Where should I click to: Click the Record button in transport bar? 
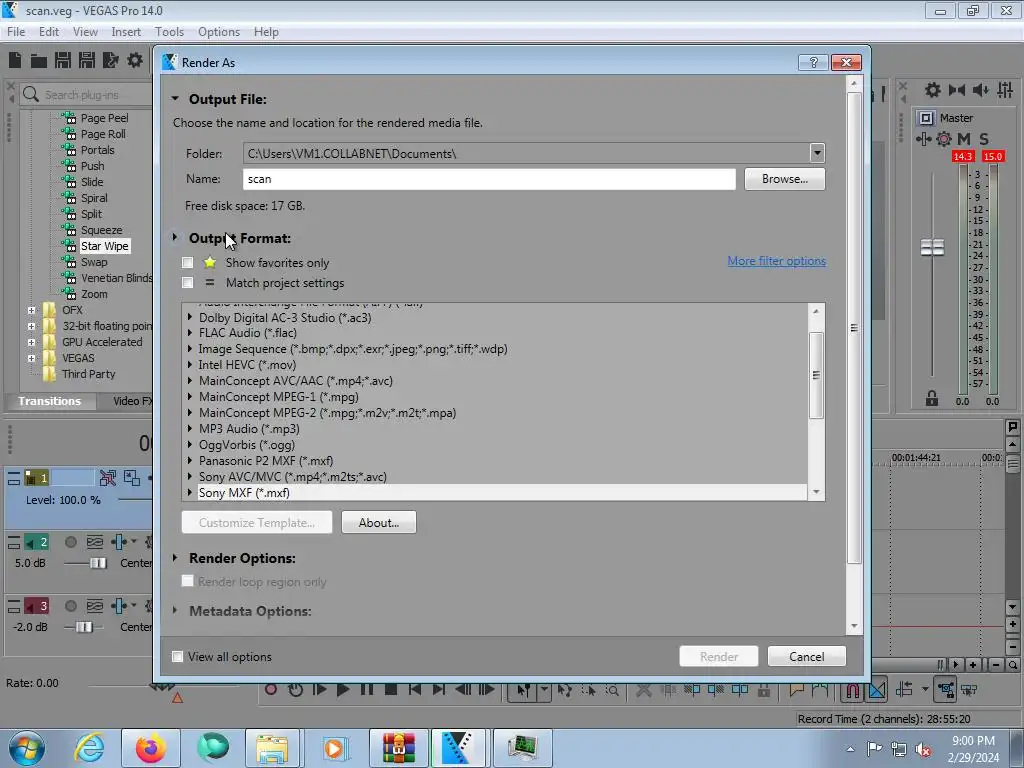pyautogui.click(x=271, y=690)
